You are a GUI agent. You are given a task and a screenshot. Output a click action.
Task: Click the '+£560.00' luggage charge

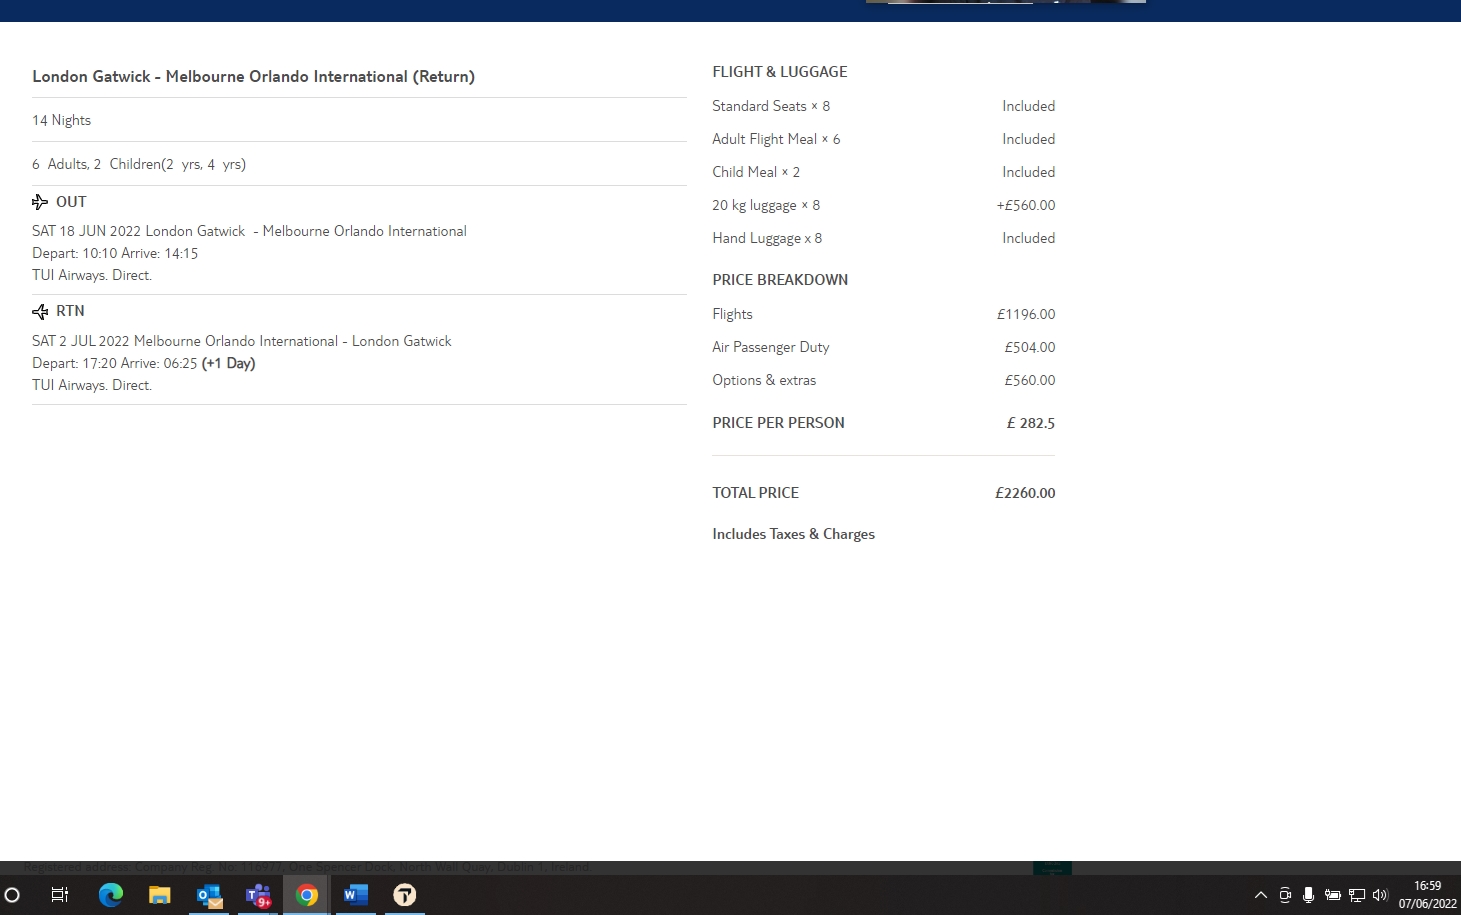[x=1026, y=205]
